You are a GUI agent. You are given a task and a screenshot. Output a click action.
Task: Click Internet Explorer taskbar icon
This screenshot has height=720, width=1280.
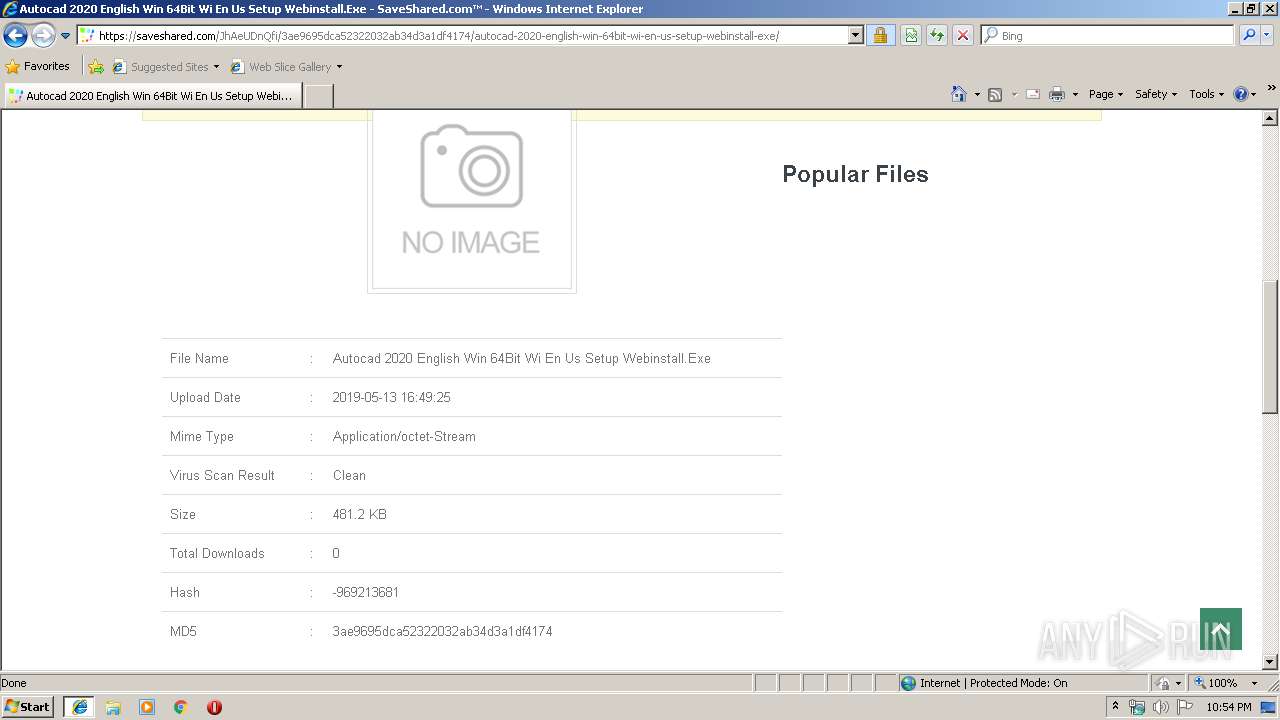pos(79,707)
